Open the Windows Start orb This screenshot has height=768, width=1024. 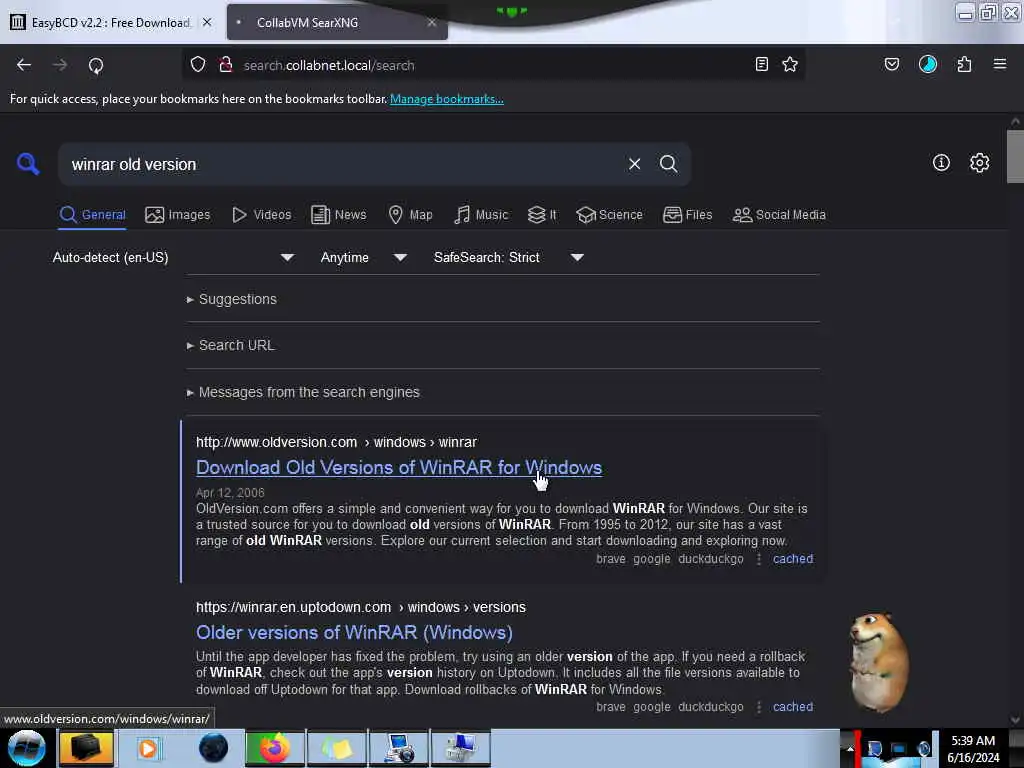click(x=27, y=748)
